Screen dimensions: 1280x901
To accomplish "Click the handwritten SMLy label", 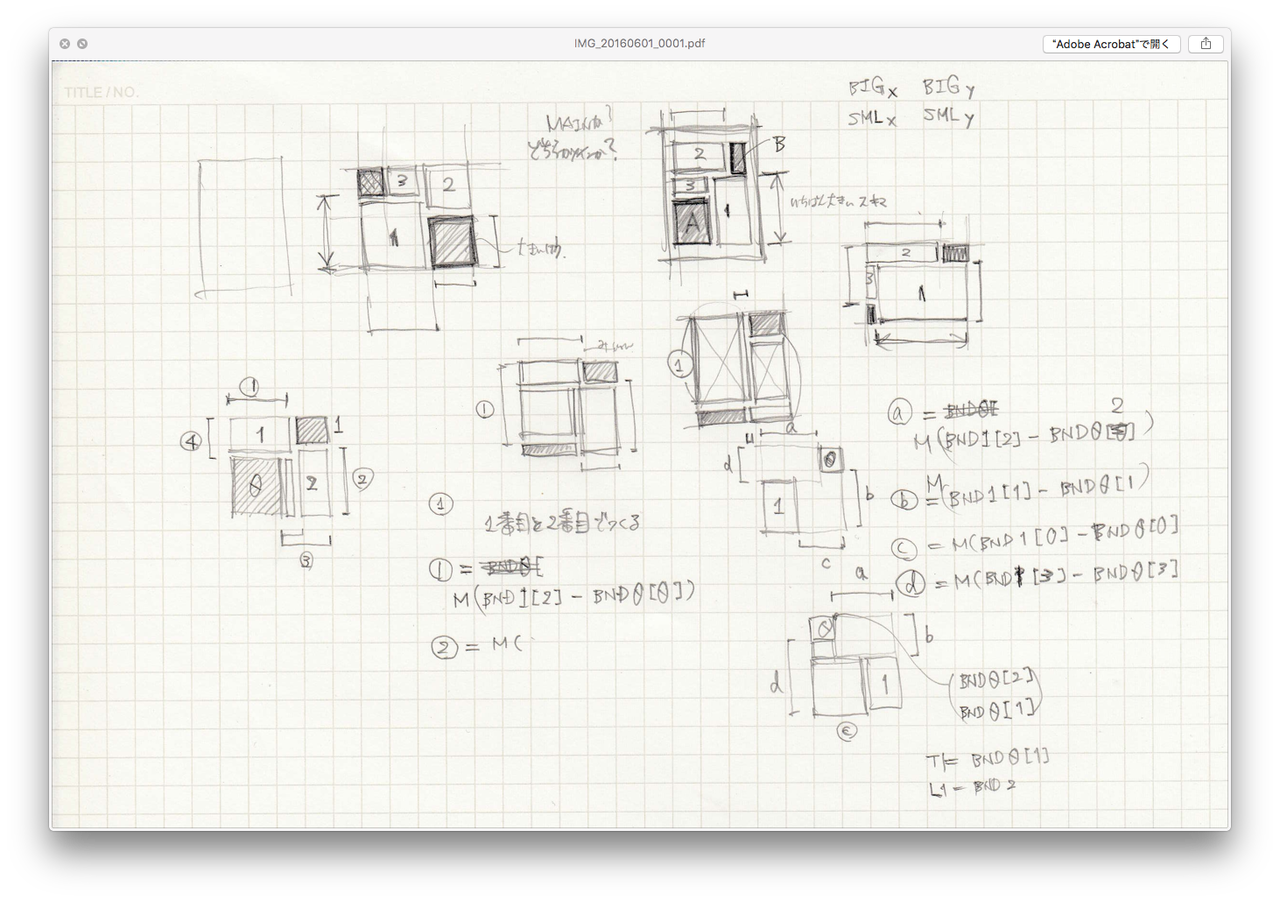I will (x=949, y=117).
